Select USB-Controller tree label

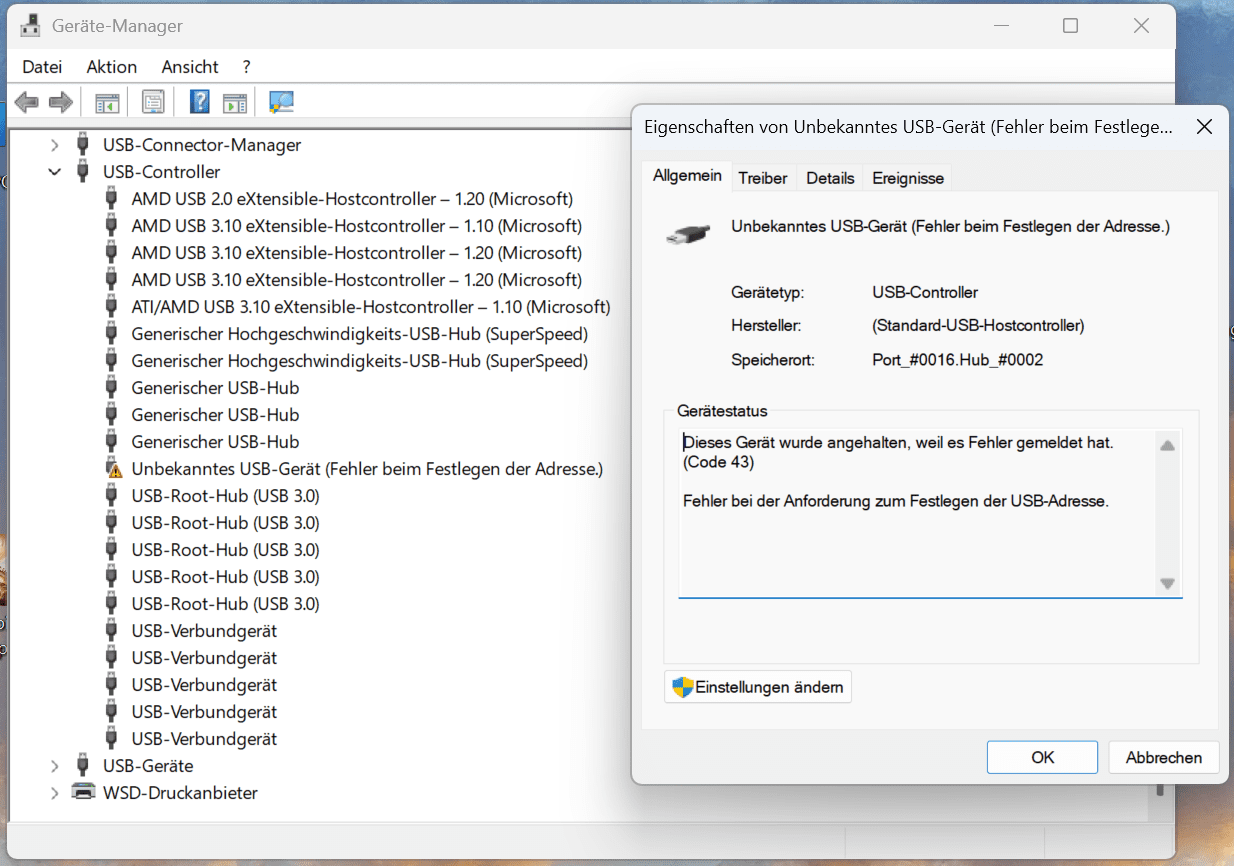(x=162, y=172)
